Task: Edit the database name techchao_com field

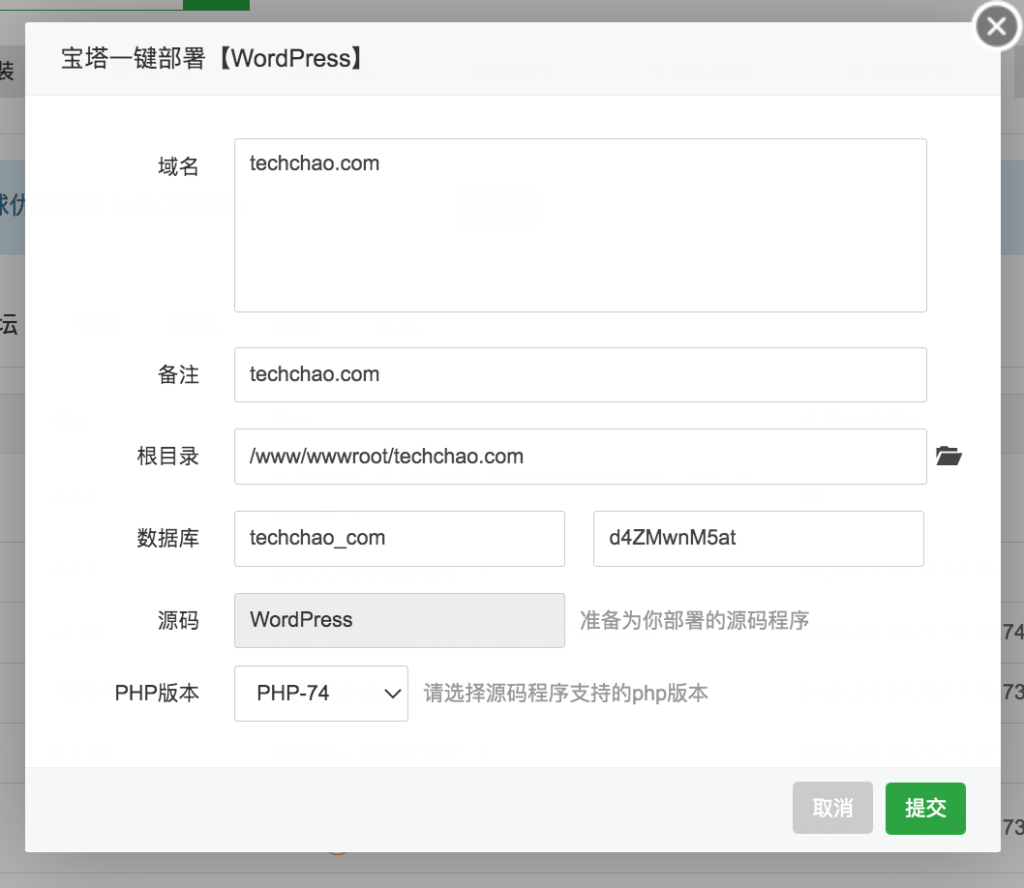Action: pos(399,539)
